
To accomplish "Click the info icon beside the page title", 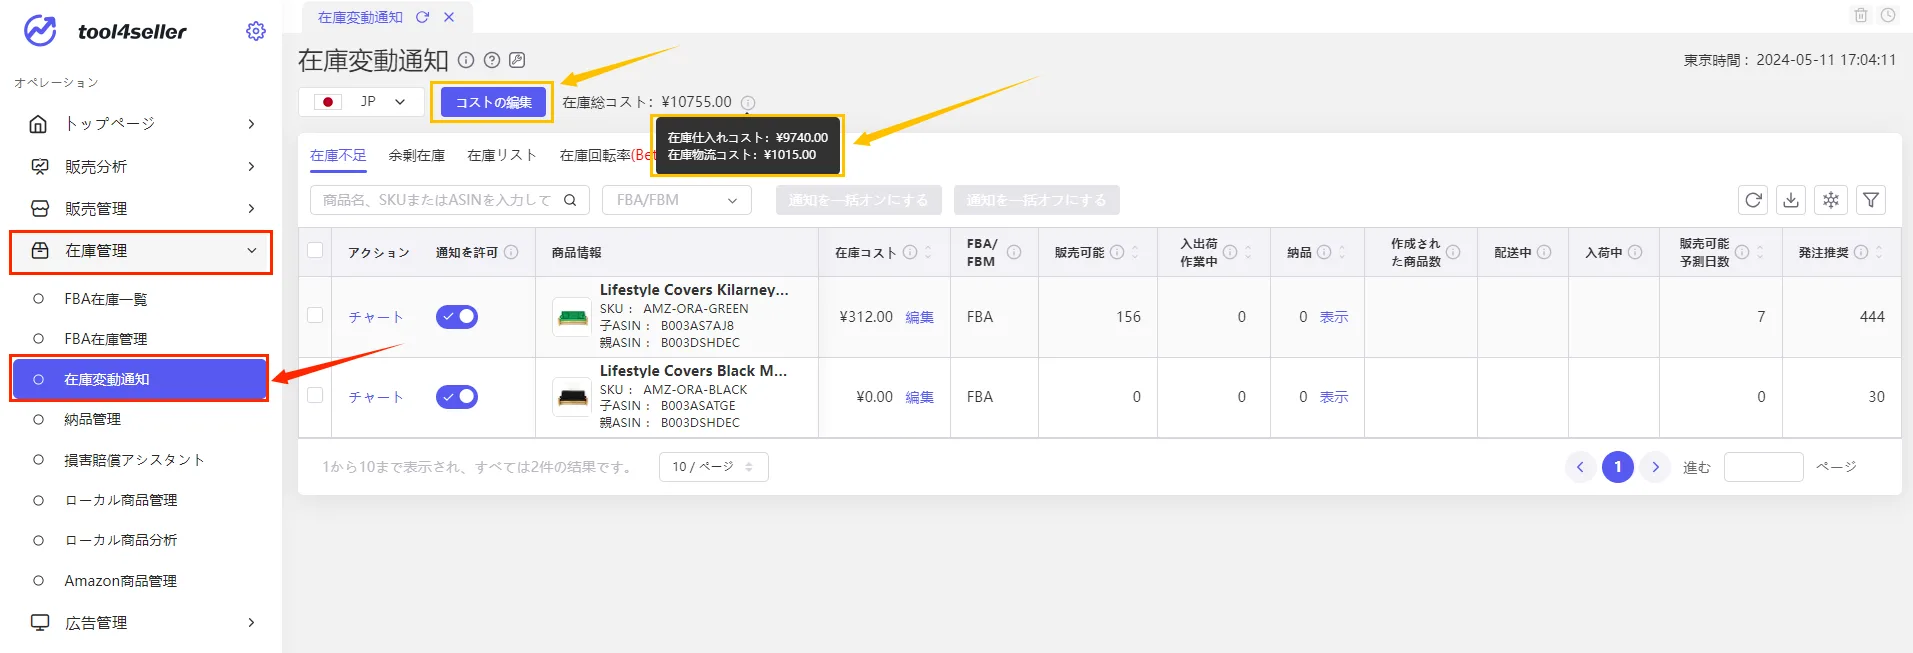I will [466, 60].
